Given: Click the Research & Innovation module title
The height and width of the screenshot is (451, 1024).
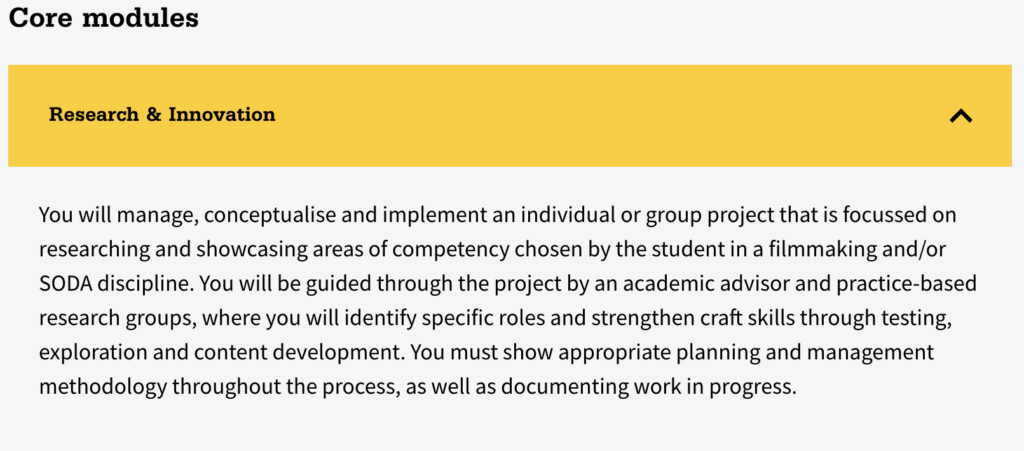Looking at the screenshot, I should [162, 115].
